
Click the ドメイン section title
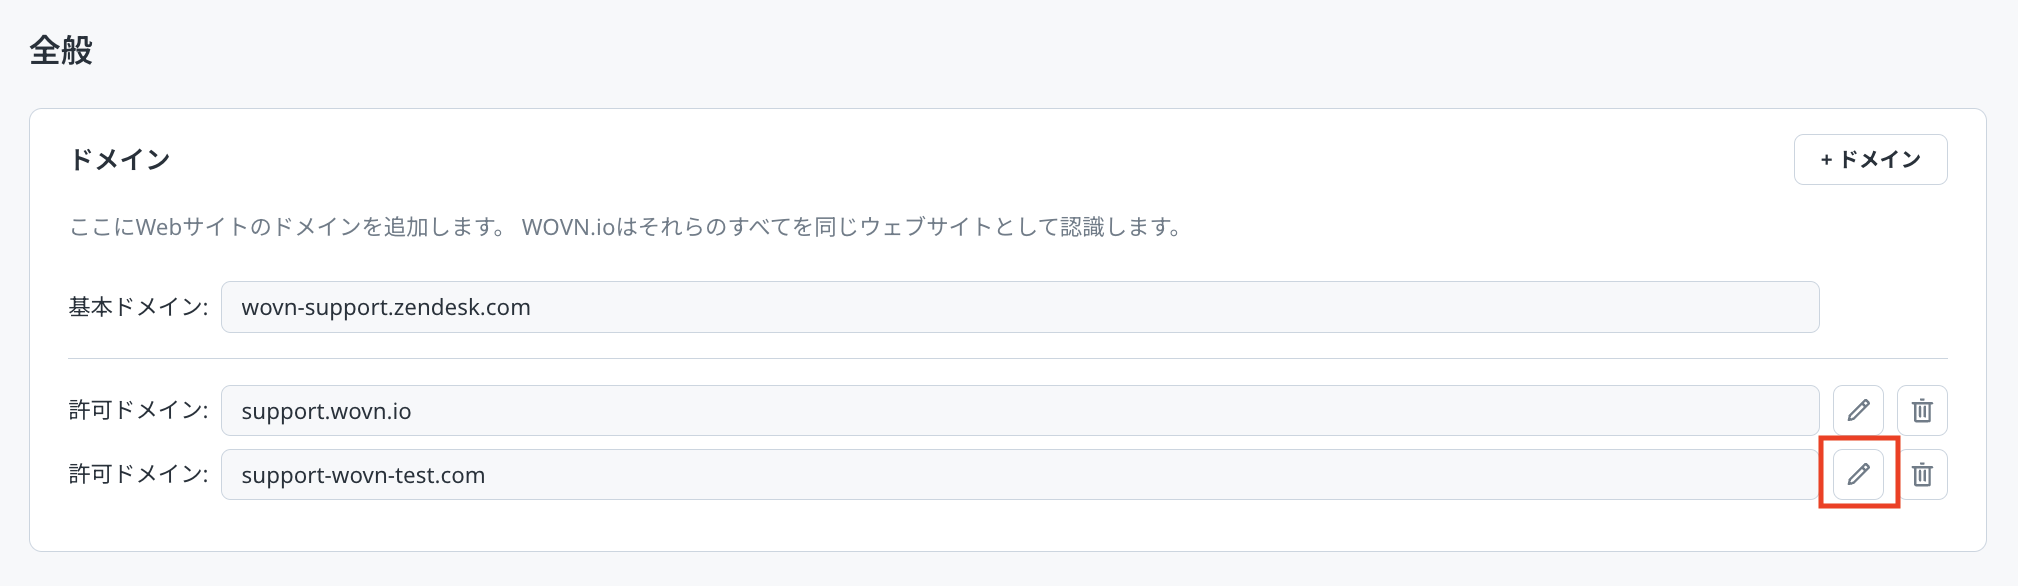pyautogui.click(x=120, y=160)
